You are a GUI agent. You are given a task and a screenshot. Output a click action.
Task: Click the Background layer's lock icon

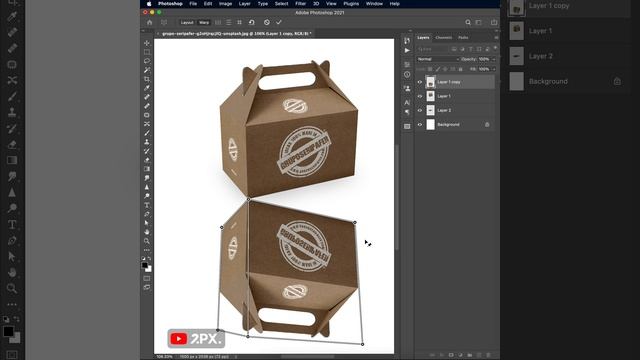487,124
